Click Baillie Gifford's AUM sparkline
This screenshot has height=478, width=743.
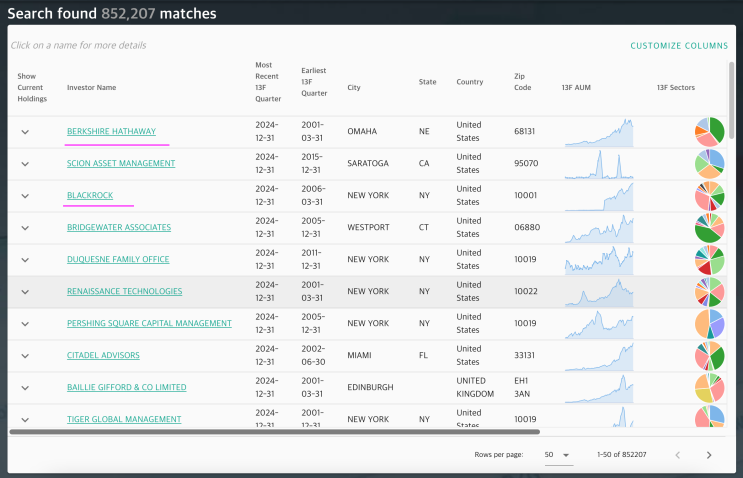[x=599, y=388]
